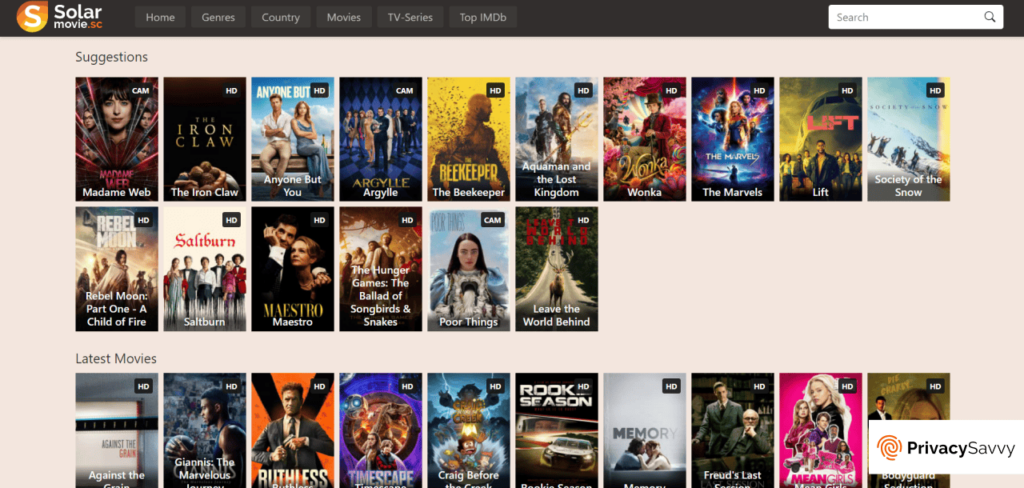Select the Rookie Season poster
This screenshot has height=488, width=1024.
pyautogui.click(x=556, y=431)
